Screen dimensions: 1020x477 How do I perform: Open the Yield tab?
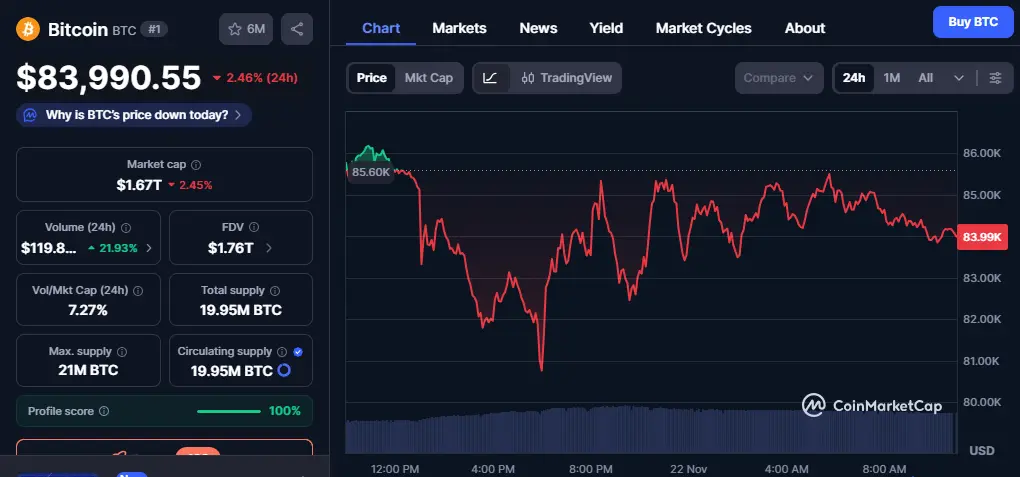[x=606, y=28]
